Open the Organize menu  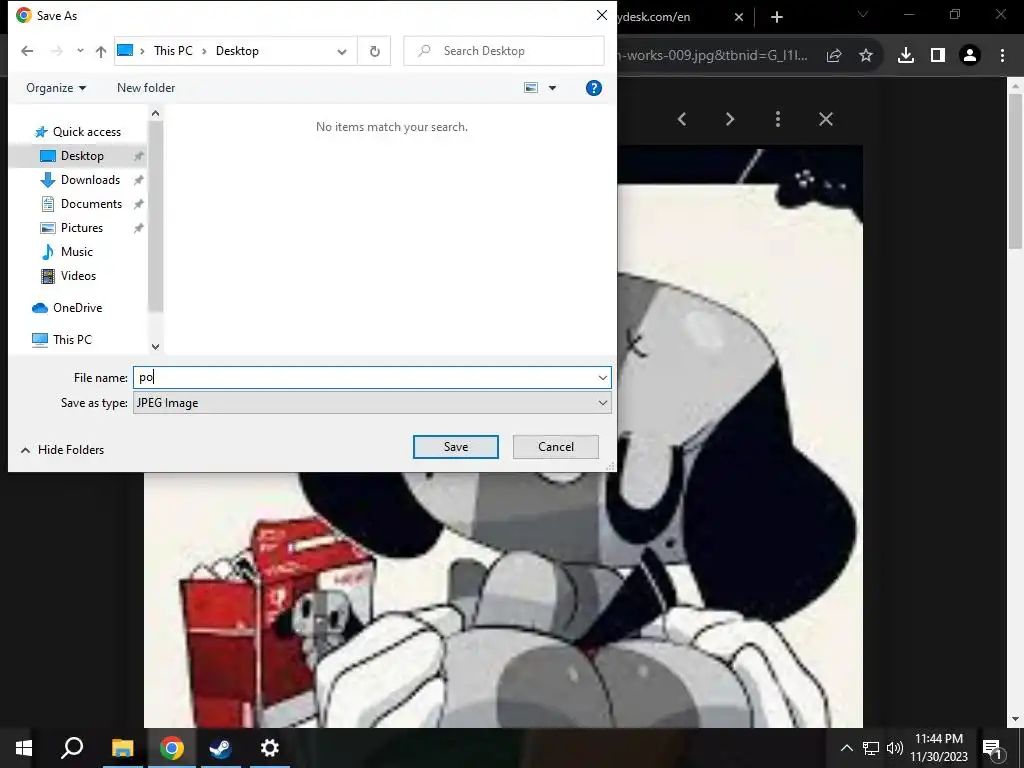click(x=56, y=88)
